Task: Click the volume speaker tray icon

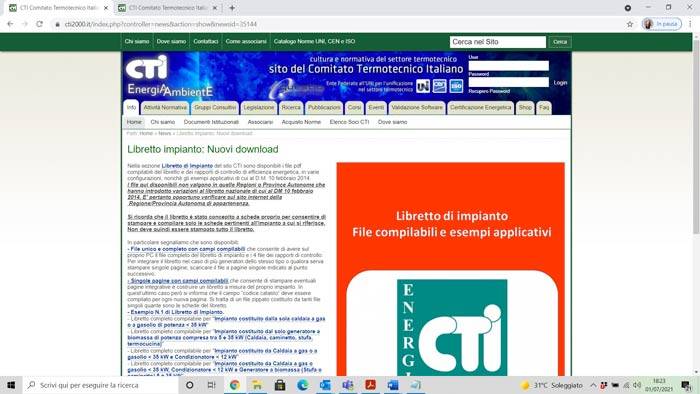Action: [x=637, y=385]
